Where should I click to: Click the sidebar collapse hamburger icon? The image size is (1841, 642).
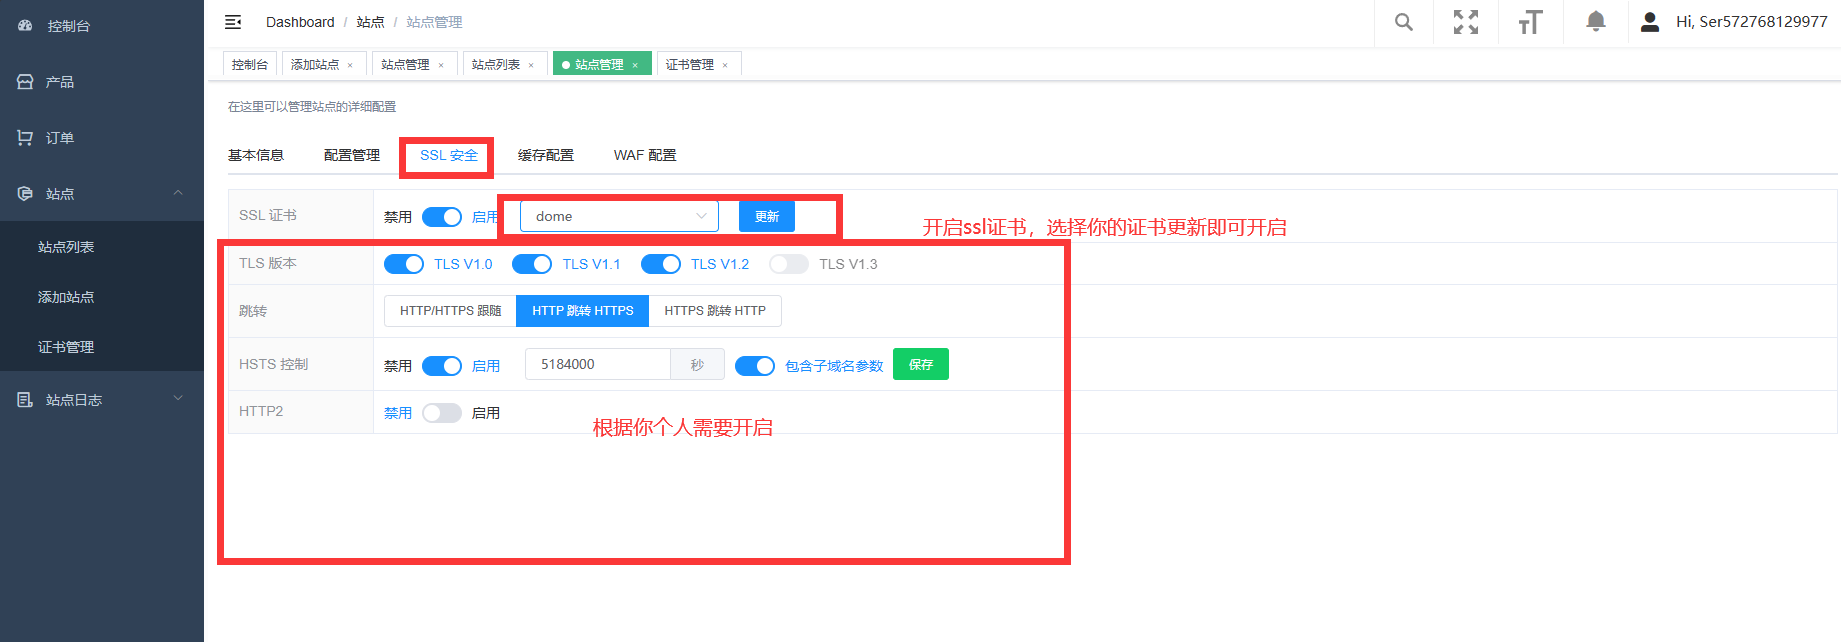click(x=233, y=22)
